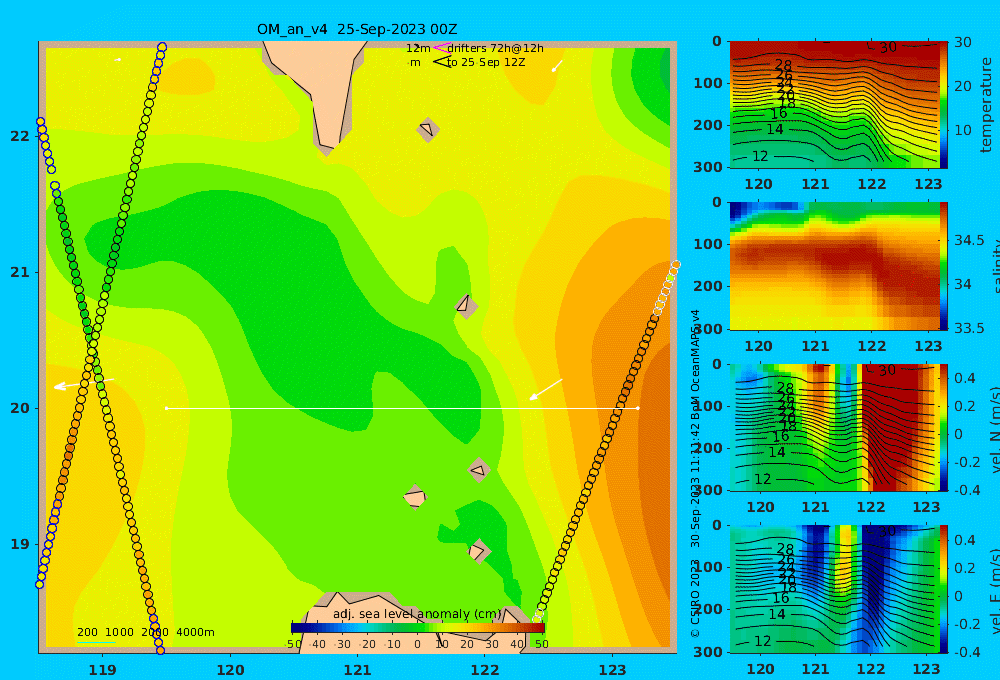
Task: Click latitude label 22 on main map
Action: [20, 136]
